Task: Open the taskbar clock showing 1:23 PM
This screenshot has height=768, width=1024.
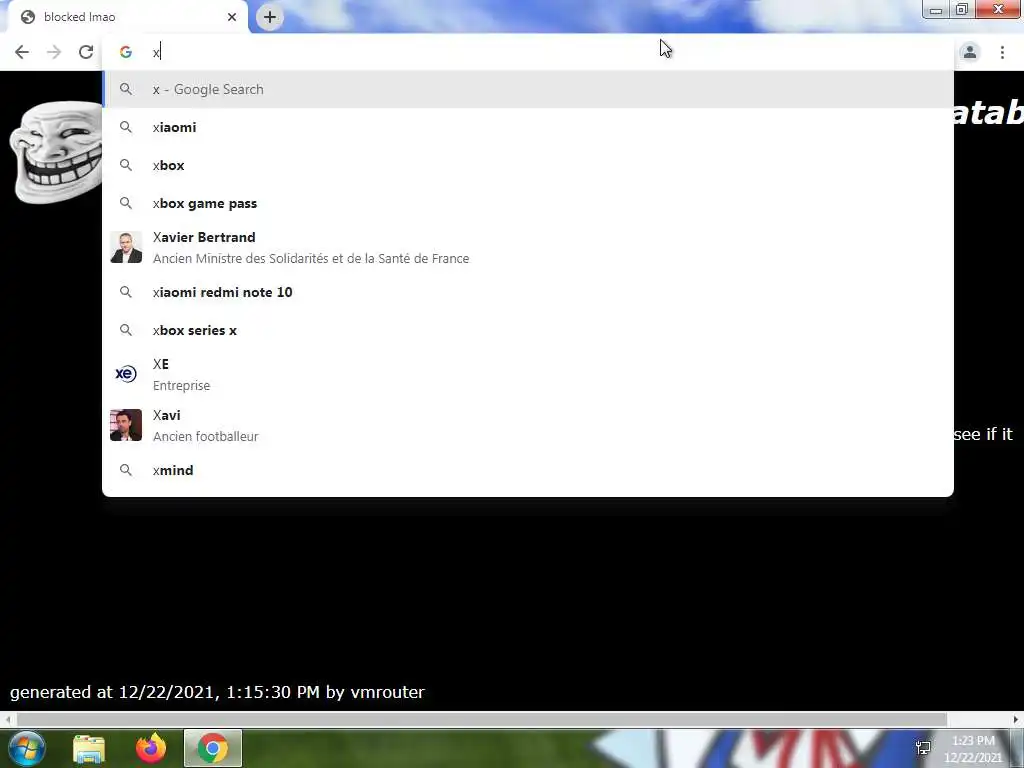Action: (973, 749)
